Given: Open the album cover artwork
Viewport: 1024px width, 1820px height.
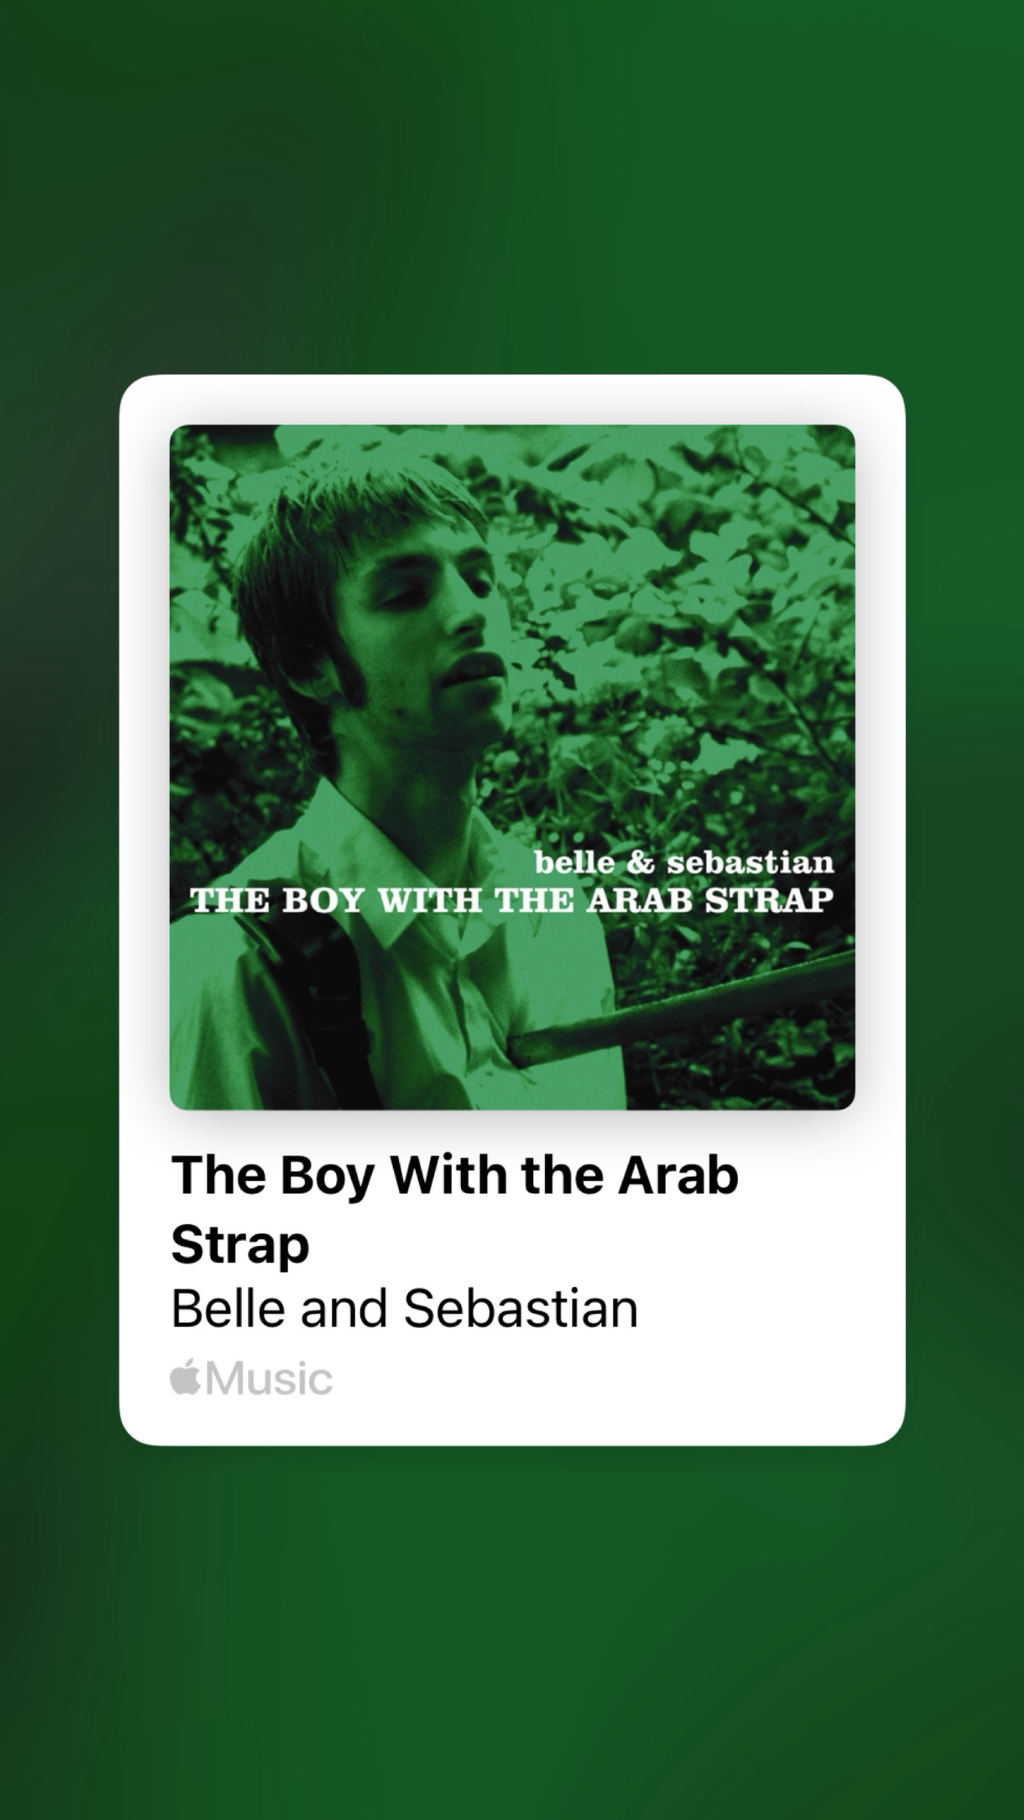Looking at the screenshot, I should coord(512,767).
